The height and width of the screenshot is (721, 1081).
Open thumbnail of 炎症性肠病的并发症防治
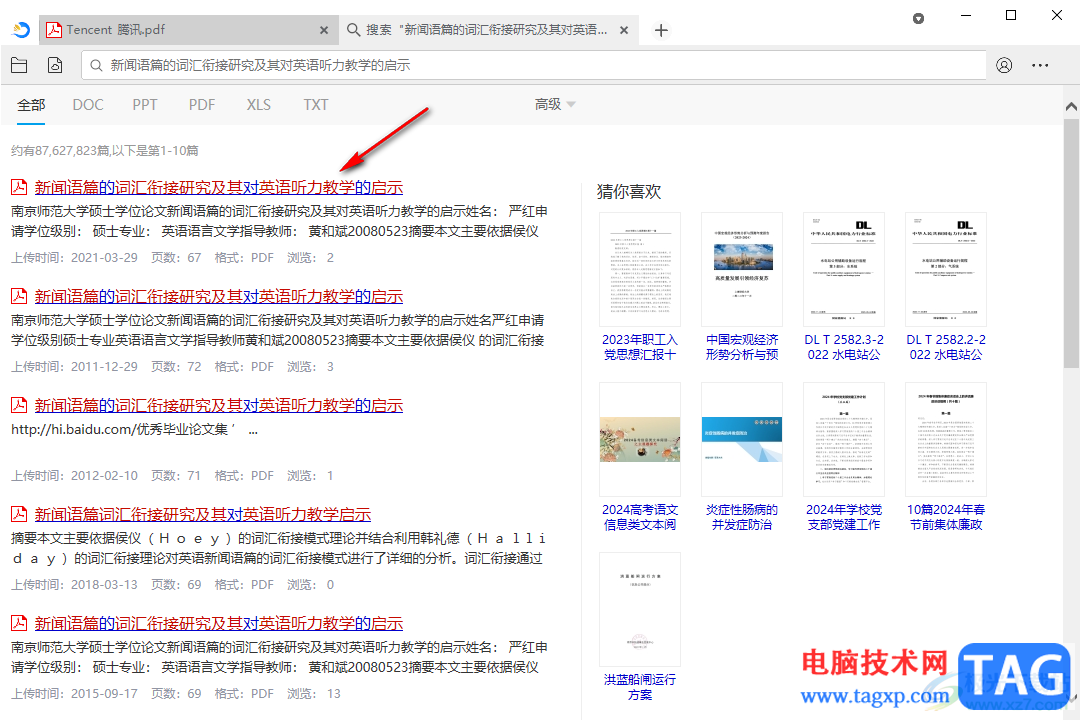pos(742,440)
